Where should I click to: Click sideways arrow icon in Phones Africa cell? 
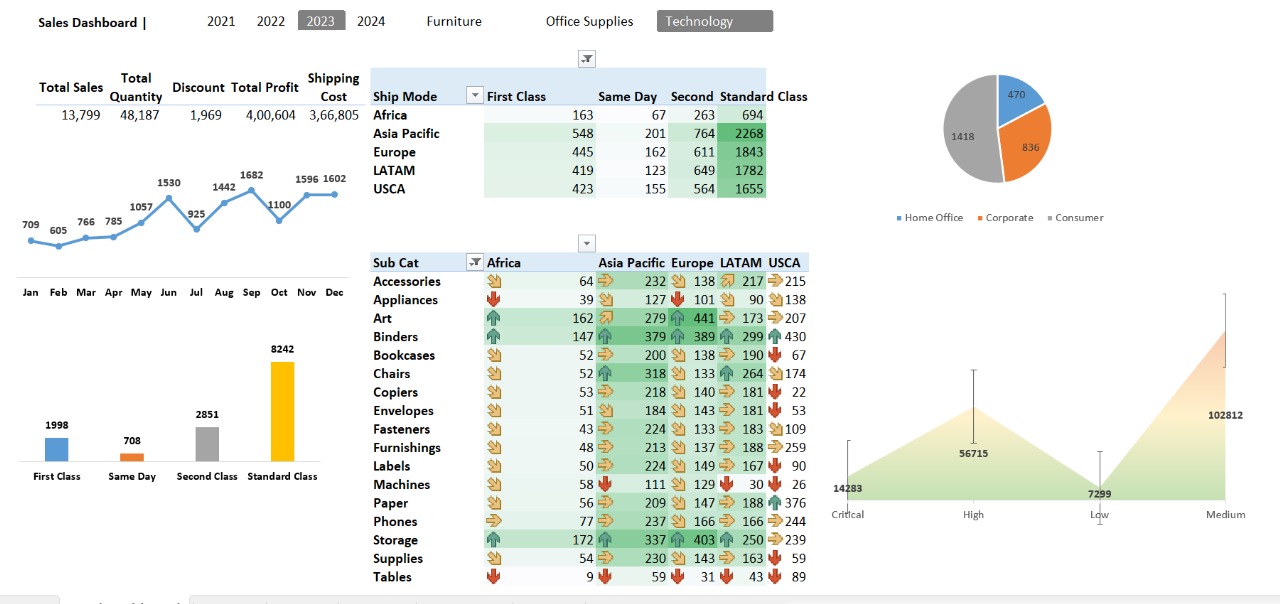(493, 521)
